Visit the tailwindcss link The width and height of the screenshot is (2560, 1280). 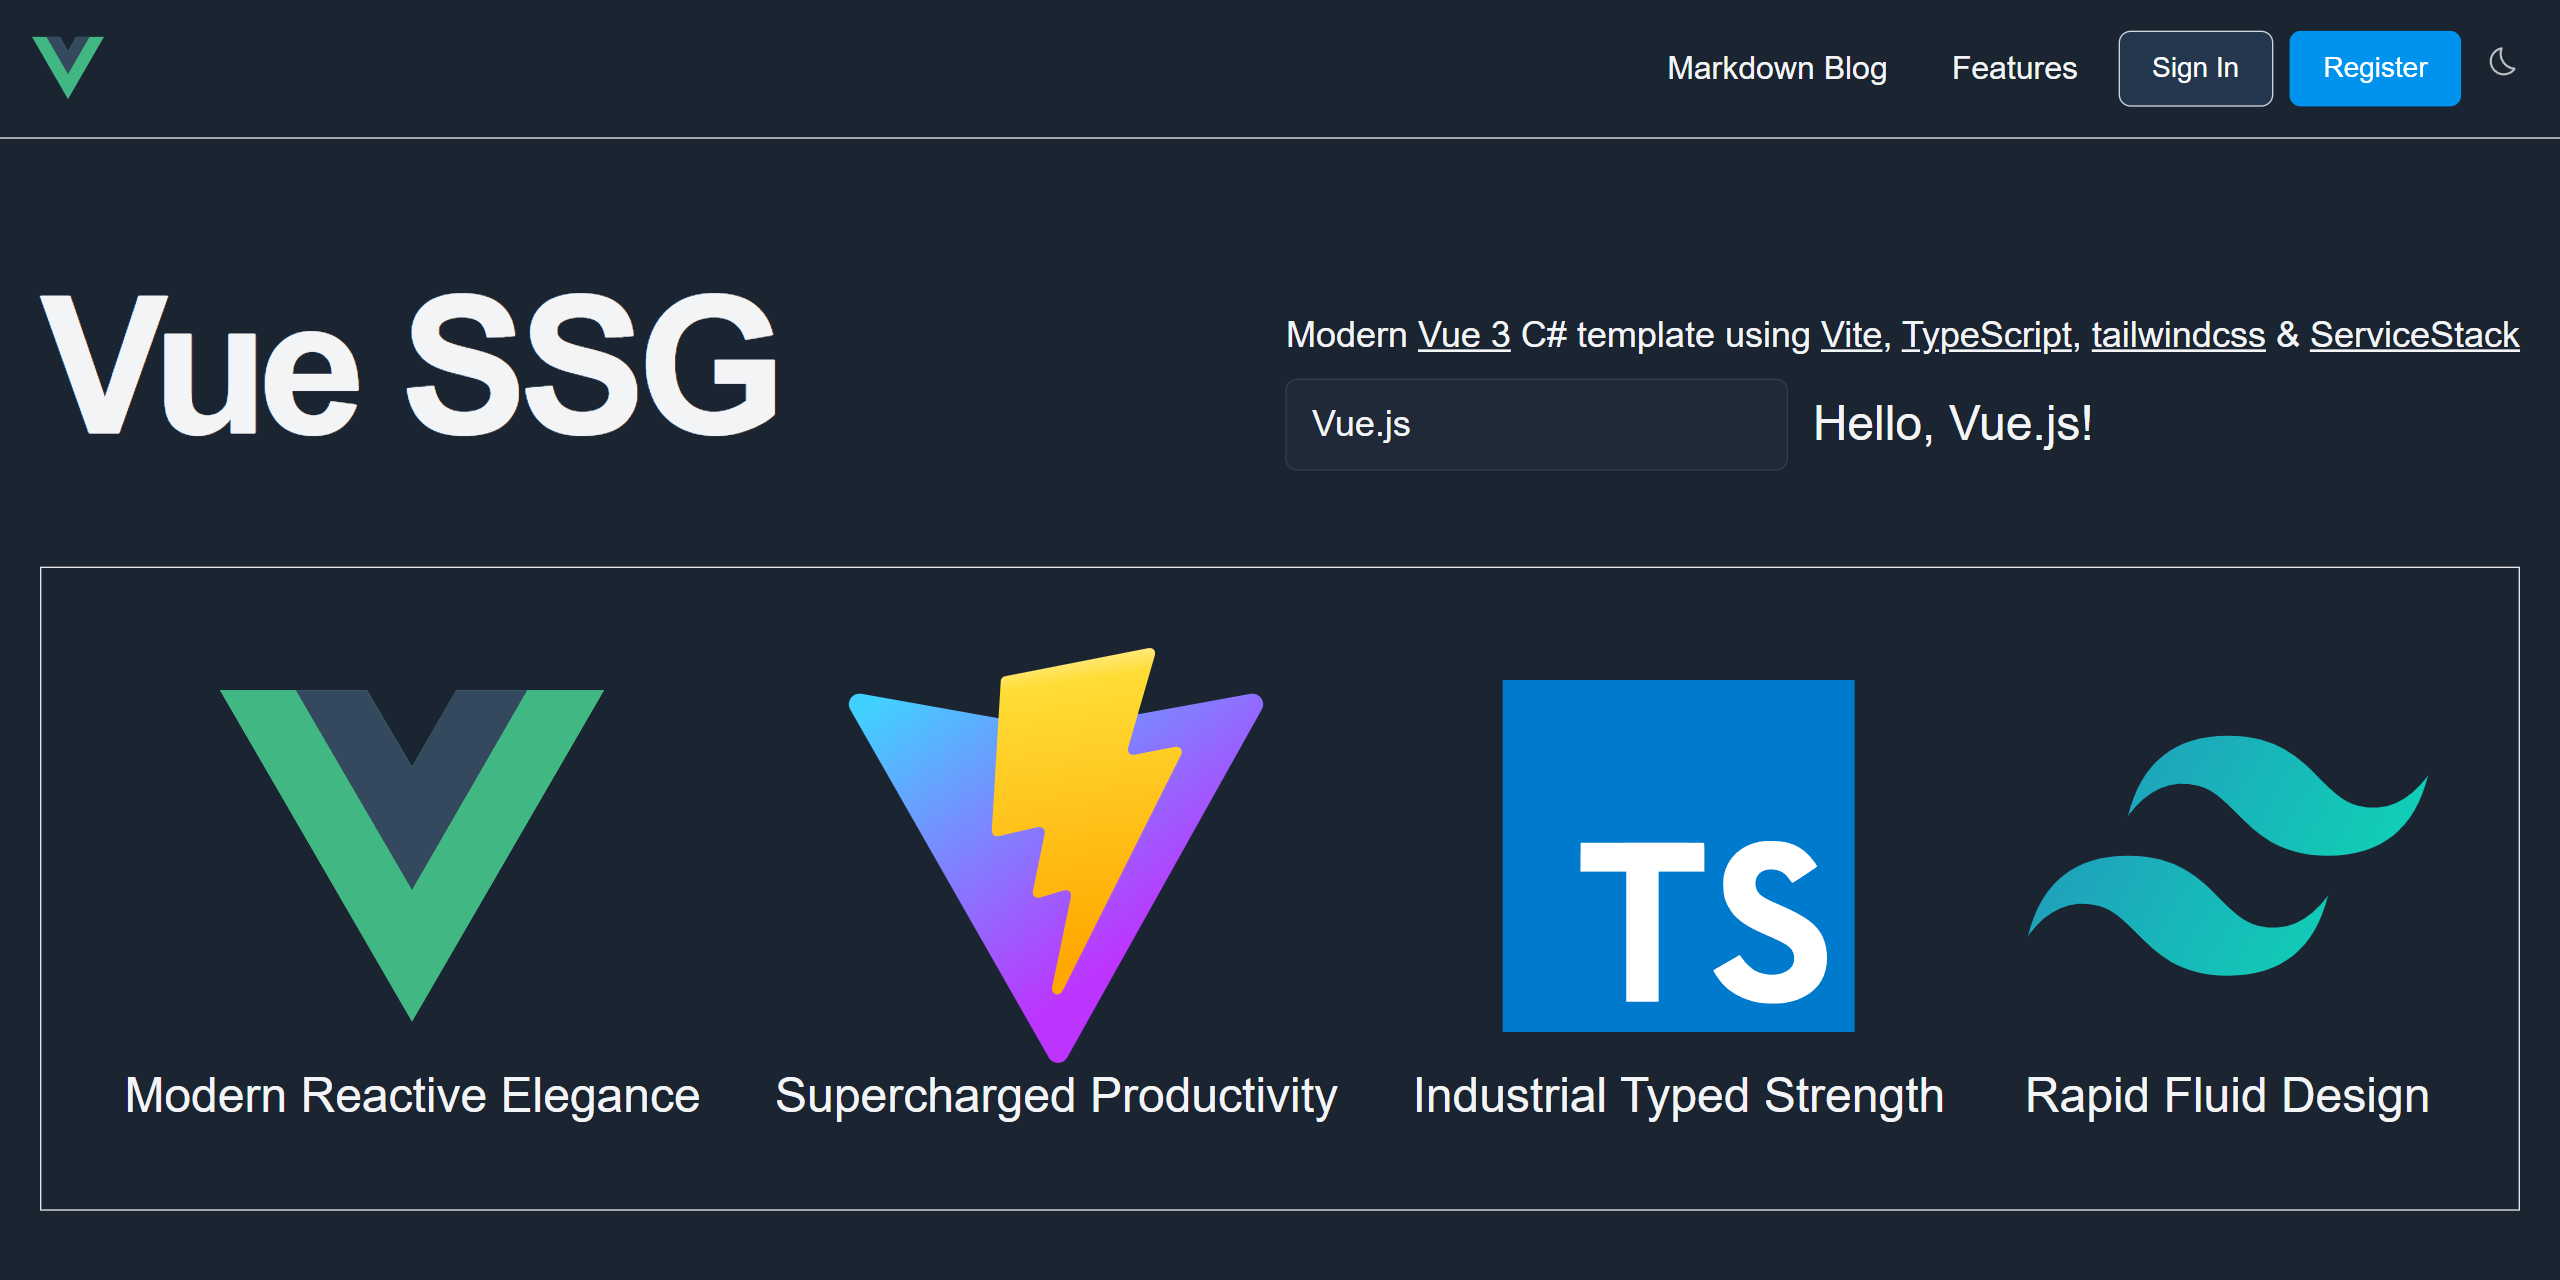[x=2178, y=334]
